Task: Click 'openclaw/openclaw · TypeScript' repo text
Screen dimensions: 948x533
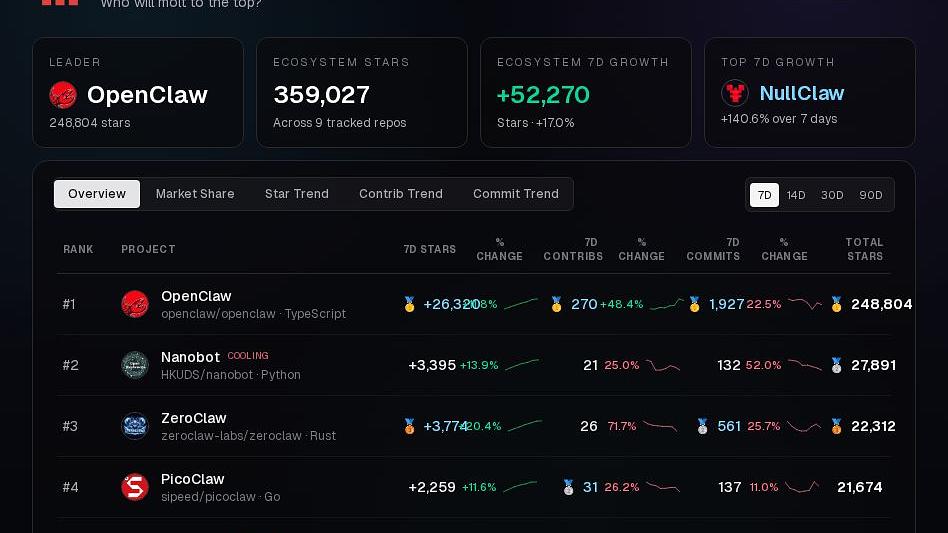Action: [253, 314]
